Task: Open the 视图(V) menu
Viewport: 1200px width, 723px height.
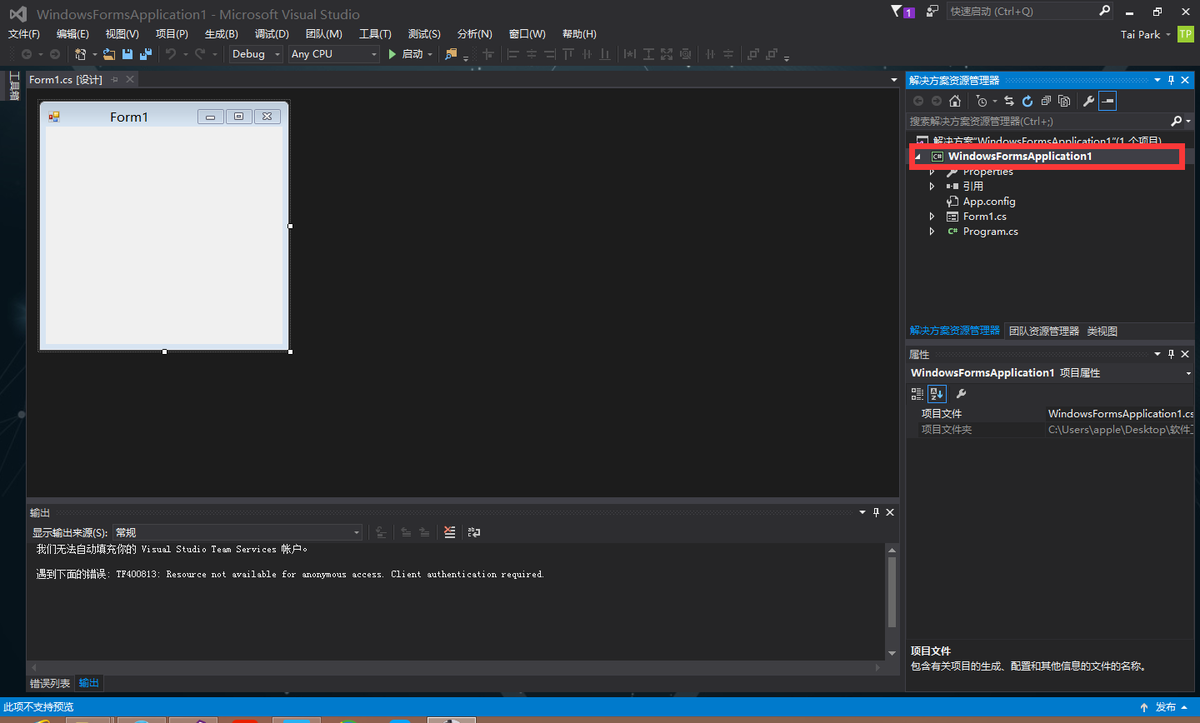Action: click(x=122, y=34)
